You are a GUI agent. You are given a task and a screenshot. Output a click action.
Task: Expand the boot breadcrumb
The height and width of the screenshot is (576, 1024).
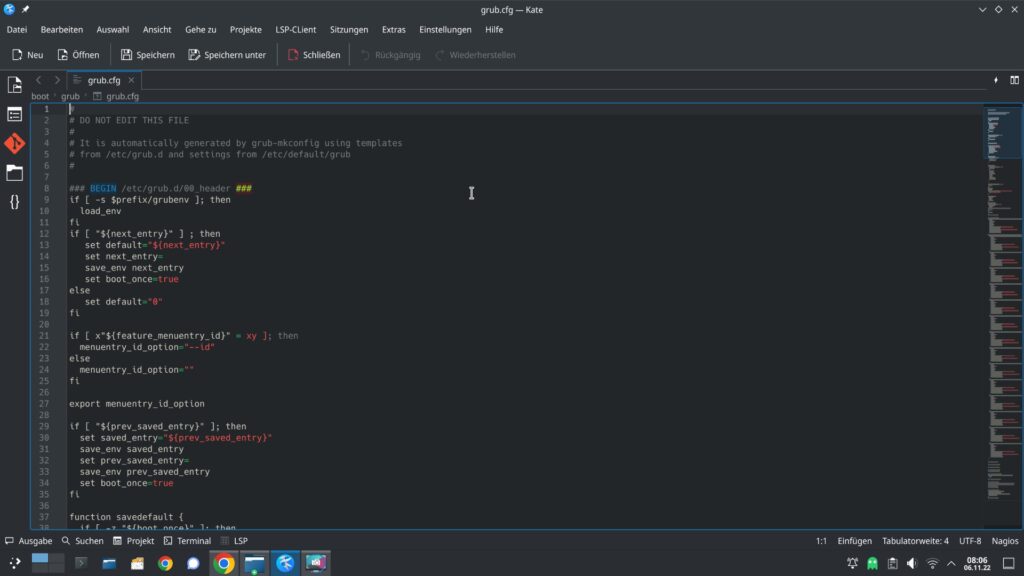[x=40, y=96]
